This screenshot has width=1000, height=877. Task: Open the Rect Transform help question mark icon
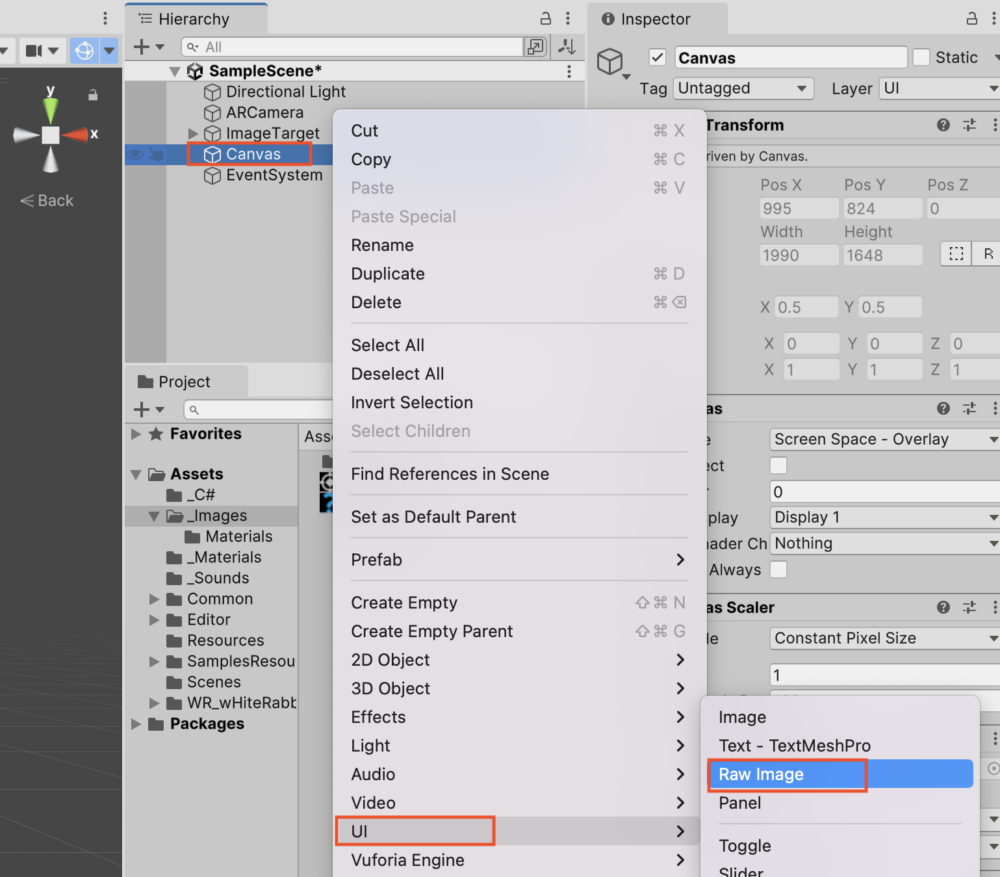[x=942, y=125]
